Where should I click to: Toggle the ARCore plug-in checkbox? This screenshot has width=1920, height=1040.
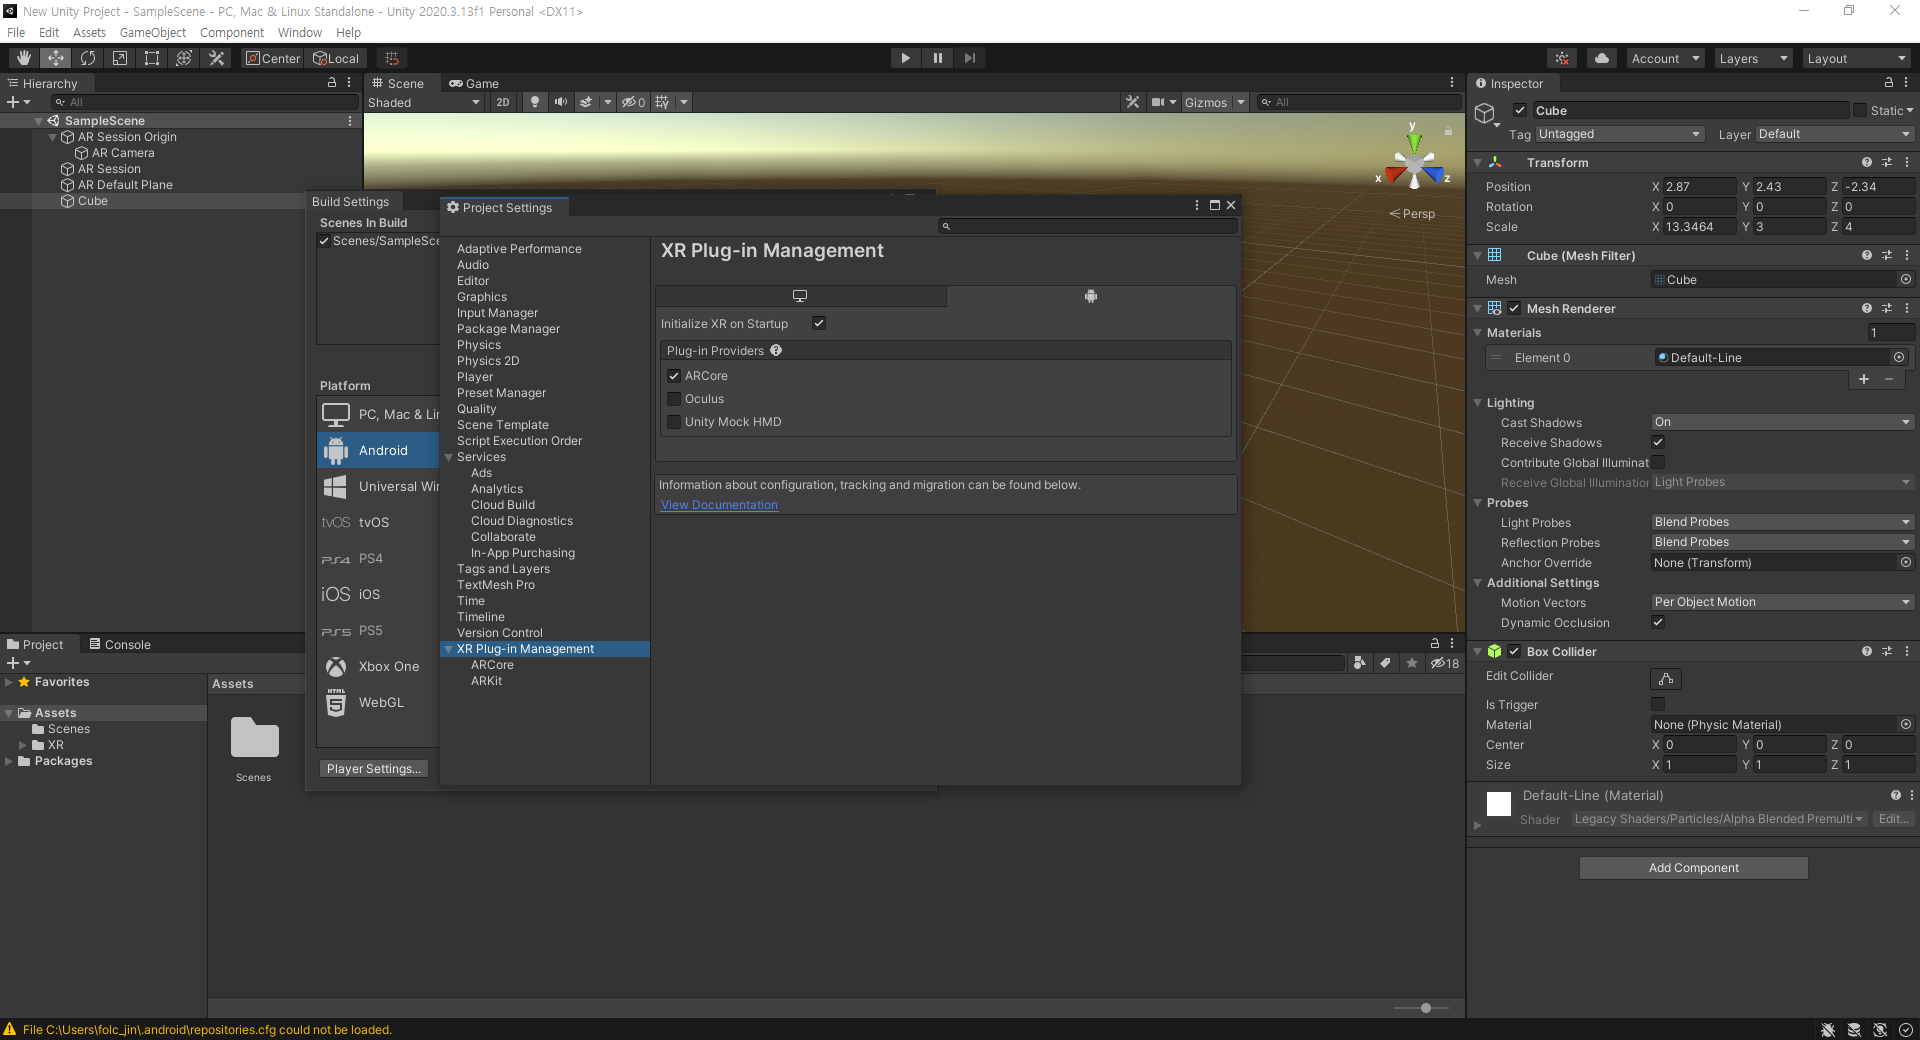674,376
